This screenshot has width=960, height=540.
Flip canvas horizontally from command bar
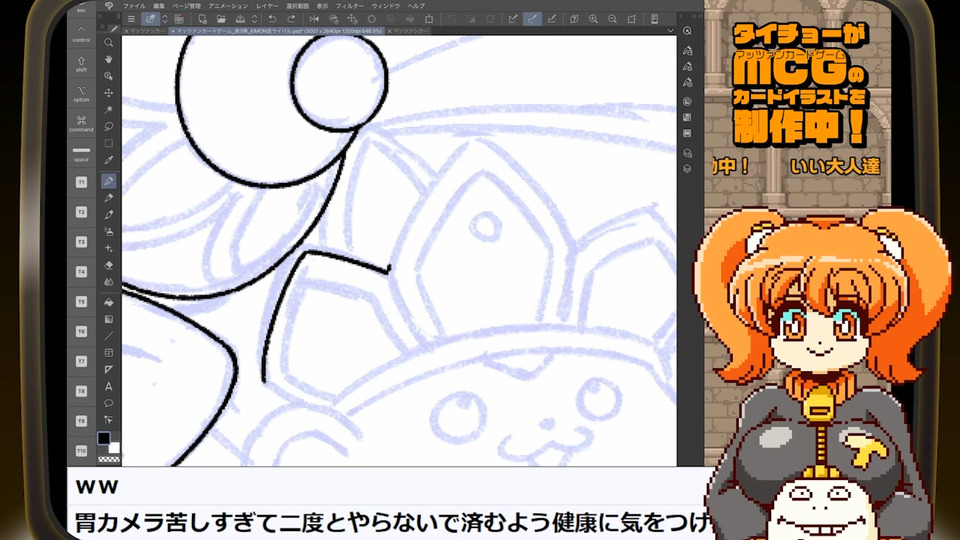coord(314,19)
